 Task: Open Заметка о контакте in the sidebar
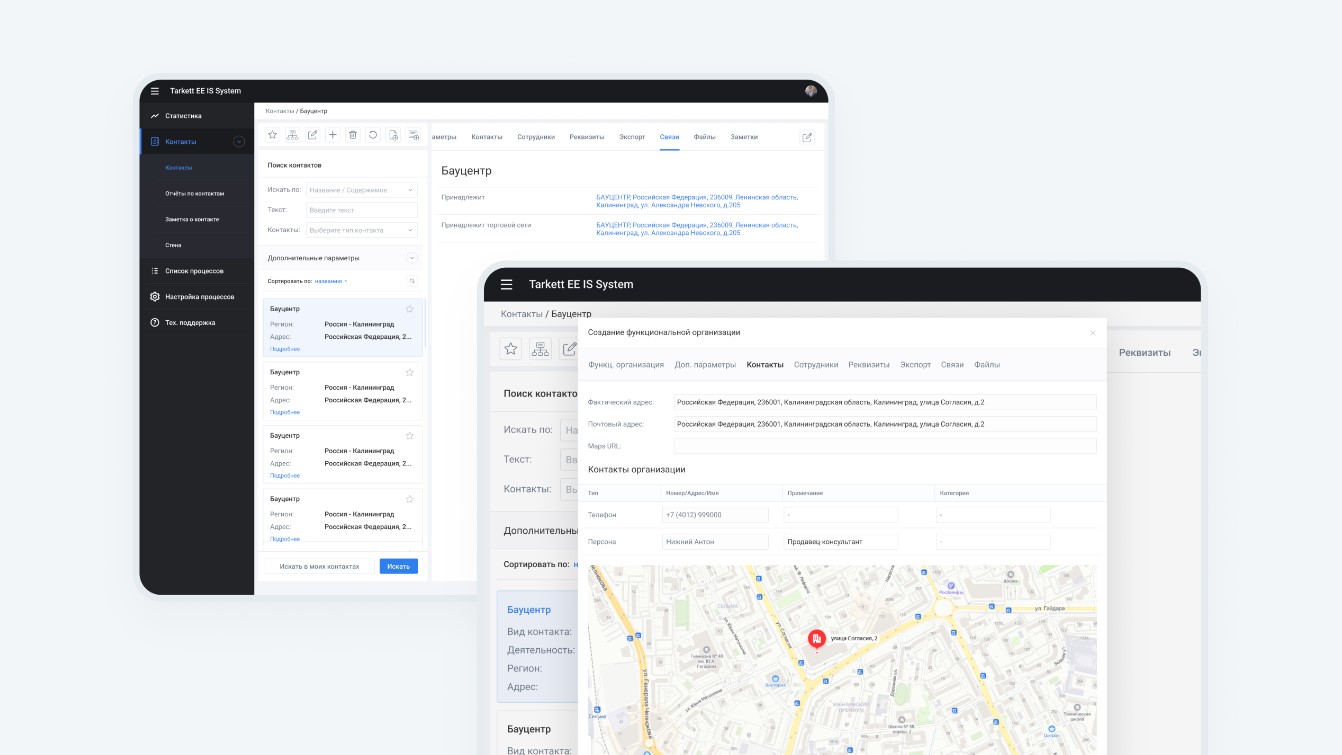192,219
